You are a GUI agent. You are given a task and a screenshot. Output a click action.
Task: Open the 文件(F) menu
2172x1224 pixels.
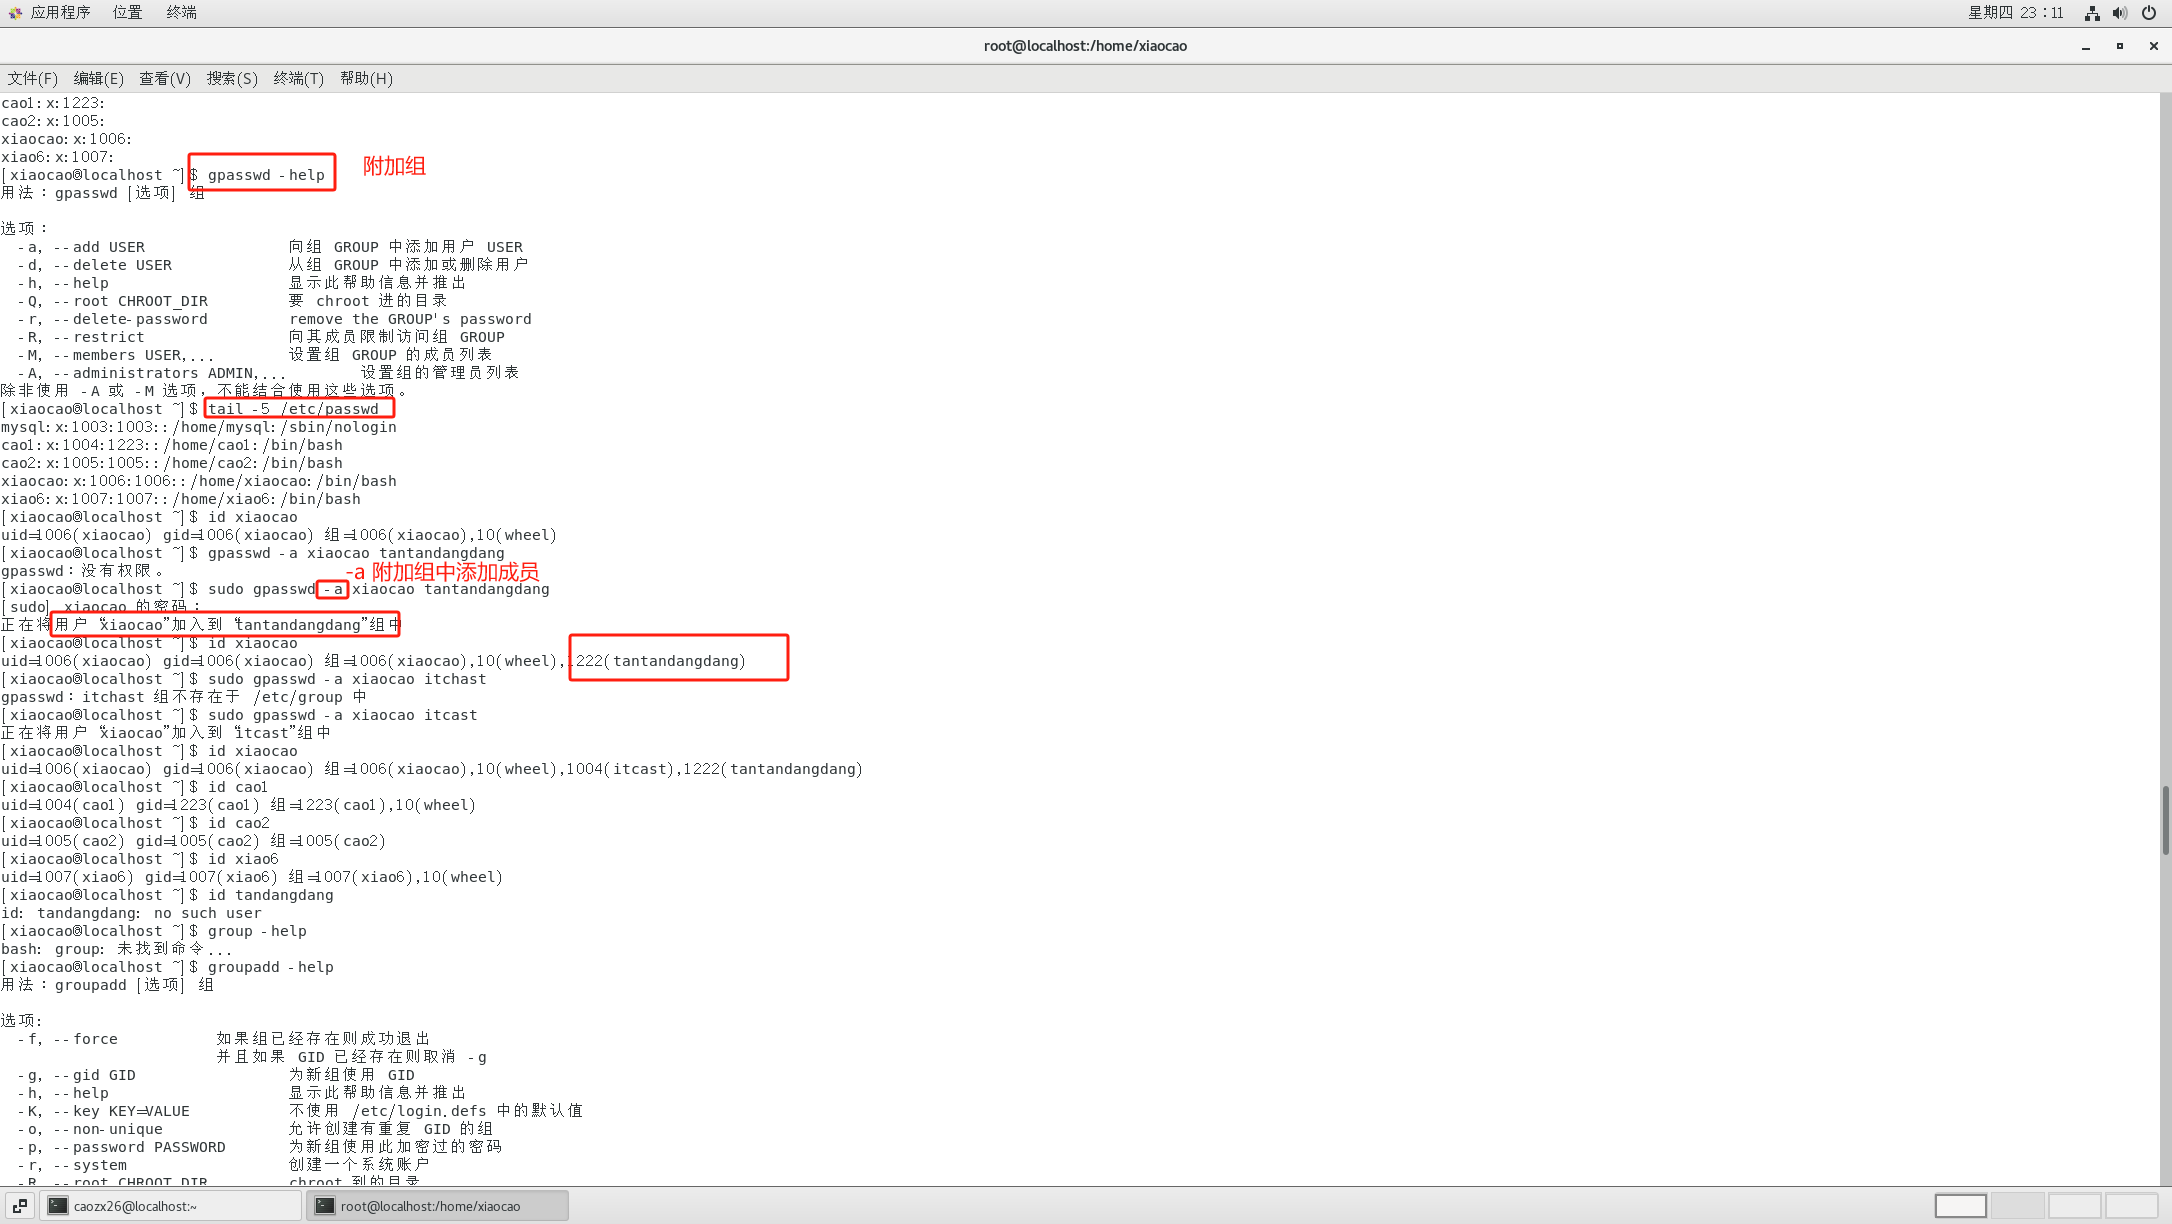pyautogui.click(x=33, y=78)
